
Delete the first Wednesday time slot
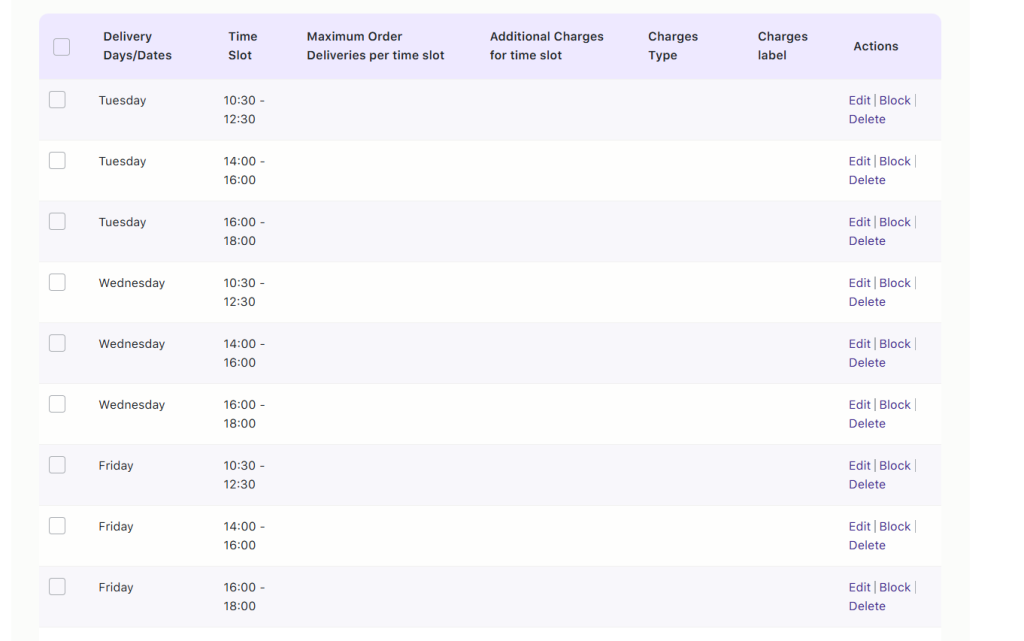click(x=867, y=301)
